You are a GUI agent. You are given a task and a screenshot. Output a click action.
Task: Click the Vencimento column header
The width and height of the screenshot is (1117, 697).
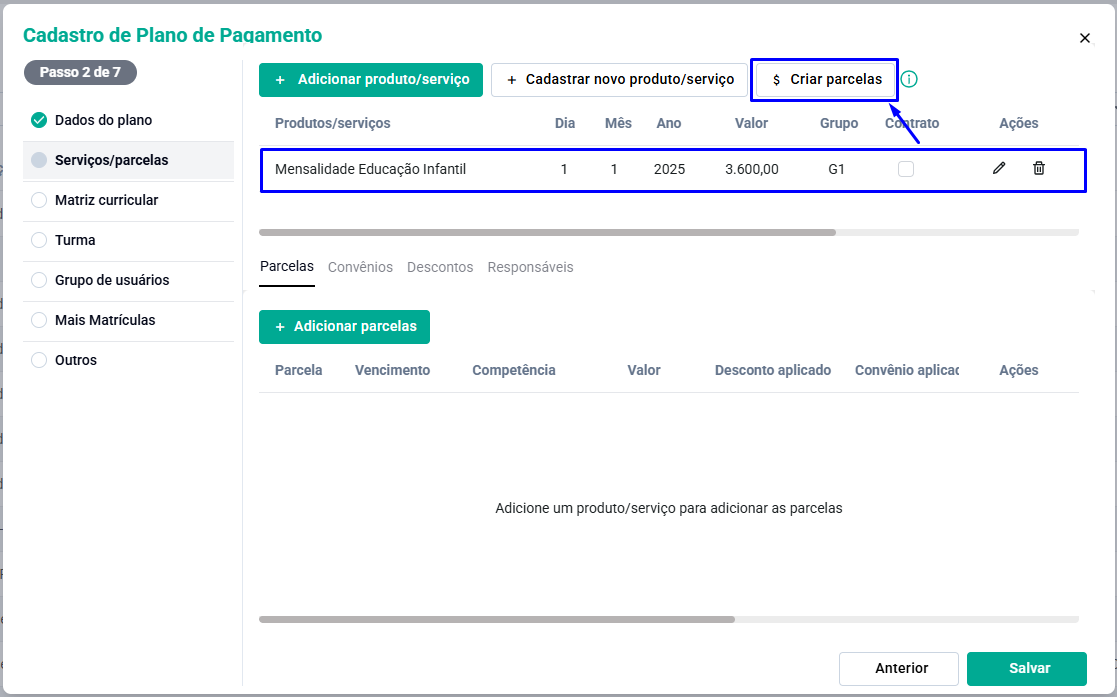pyautogui.click(x=393, y=370)
